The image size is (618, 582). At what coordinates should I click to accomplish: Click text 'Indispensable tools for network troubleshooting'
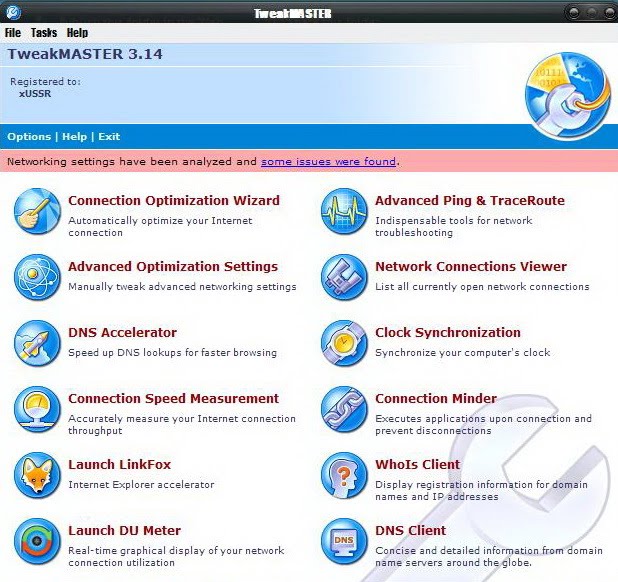454,227
